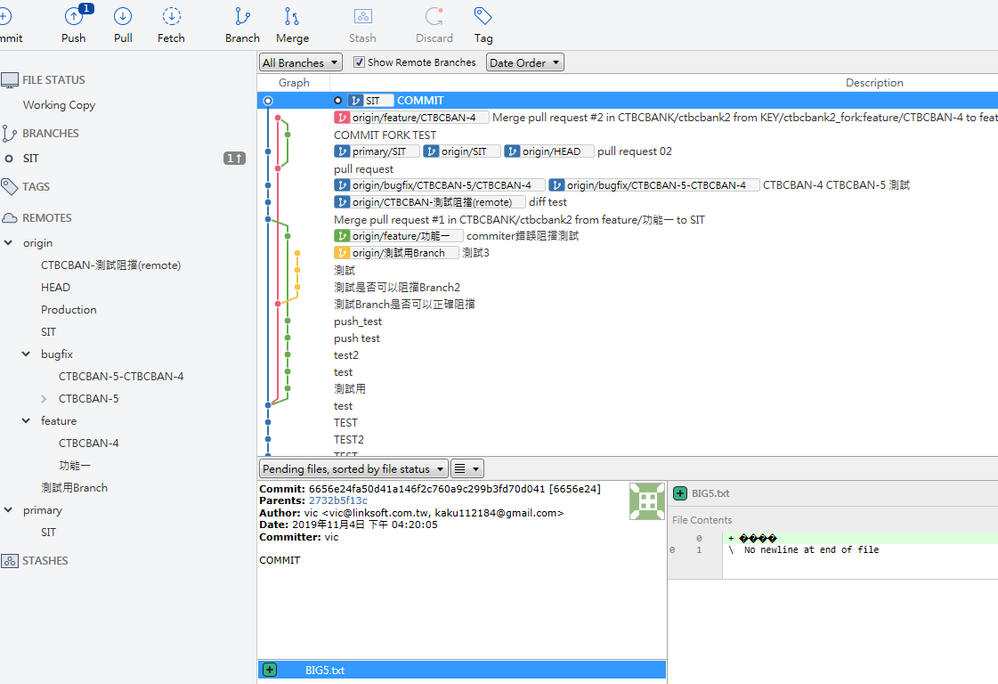This screenshot has height=684, width=998.
Task: Click the origin/HEAD branch label
Action: click(549, 151)
